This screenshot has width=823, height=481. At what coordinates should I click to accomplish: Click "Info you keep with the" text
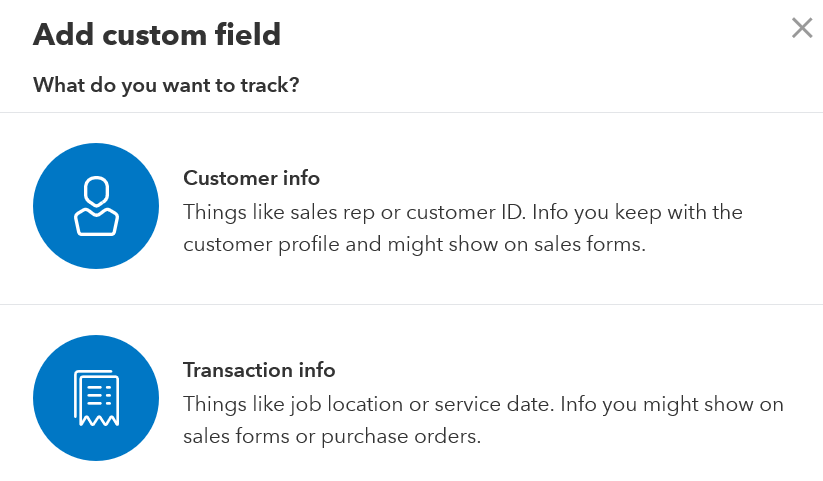point(638,213)
